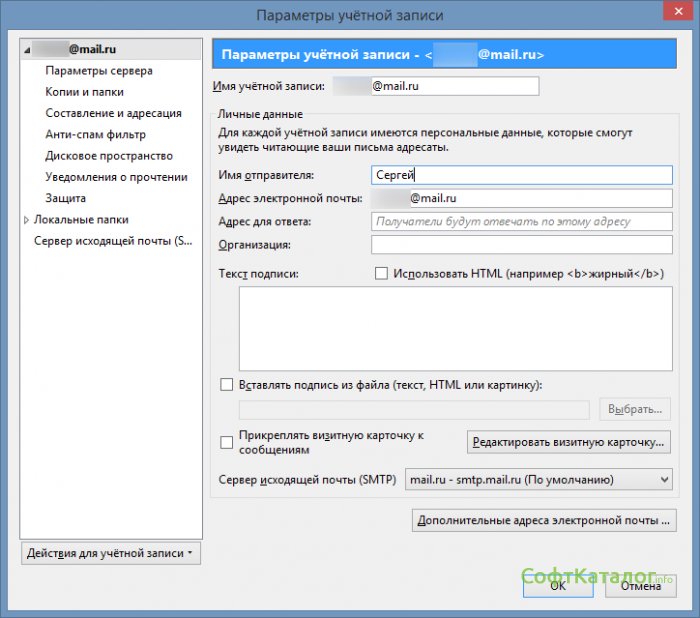Select 'Параметры сервера' in the sidebar

[99, 71]
